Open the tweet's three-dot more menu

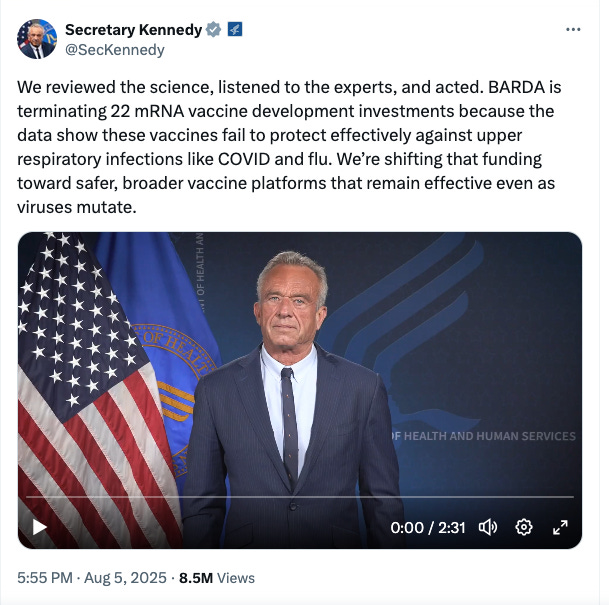coord(573,30)
